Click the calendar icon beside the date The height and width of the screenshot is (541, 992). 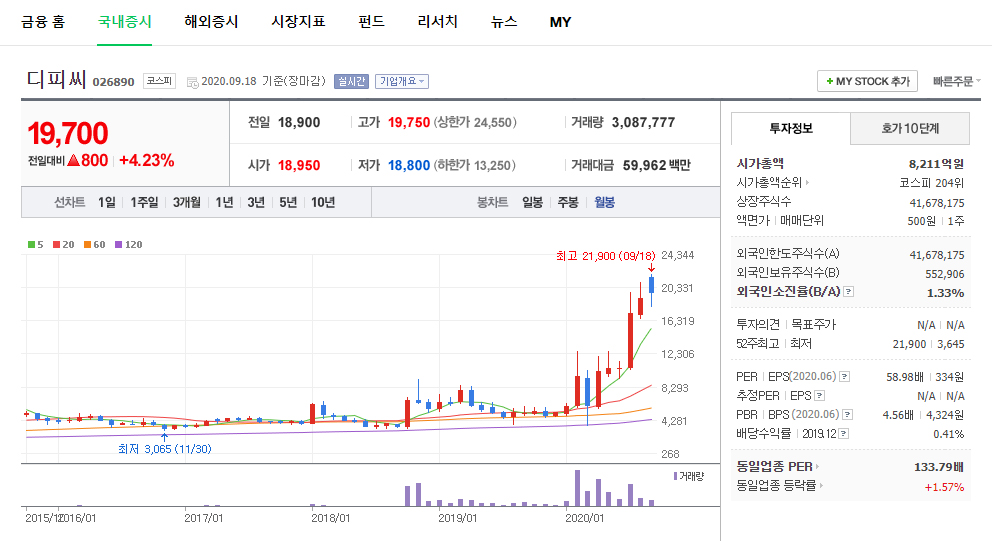tap(192, 82)
